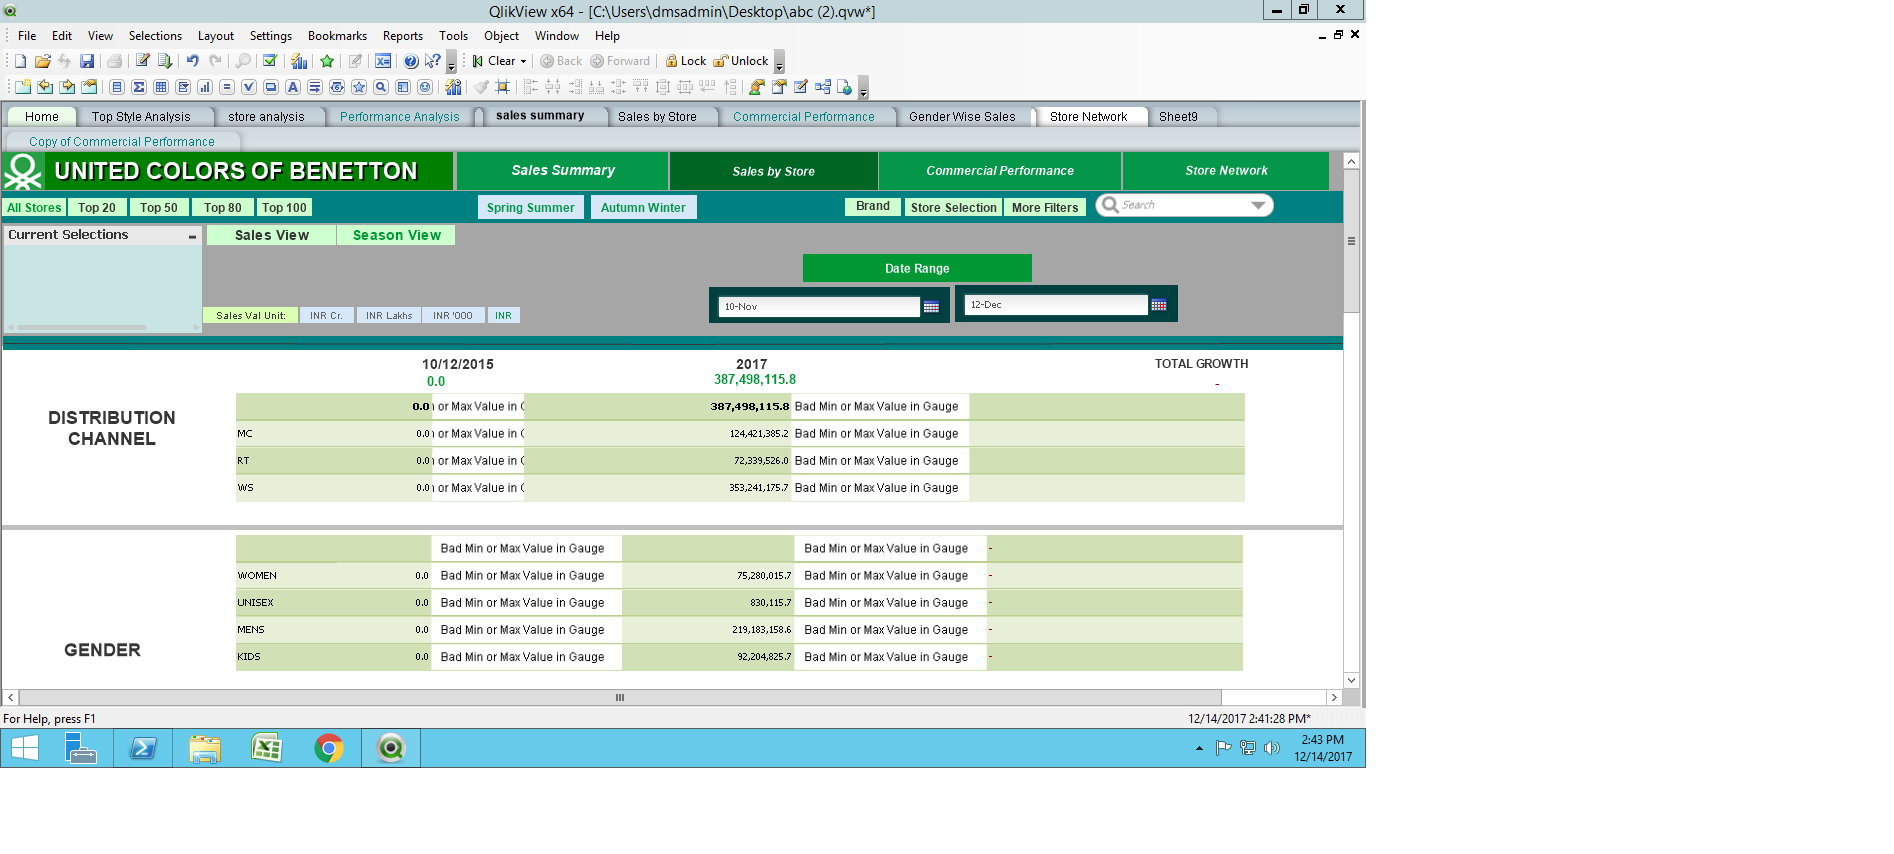Click the Search input field

[1184, 205]
